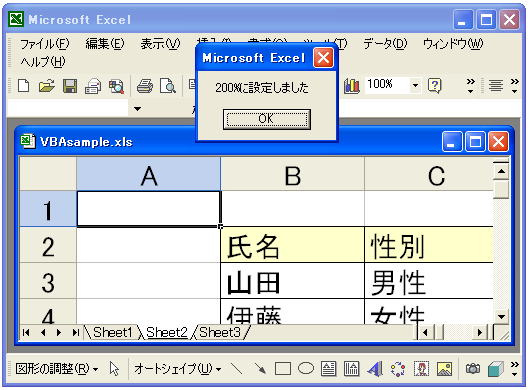Open the Zoom percentage dropdown arrow

pyautogui.click(x=415, y=85)
